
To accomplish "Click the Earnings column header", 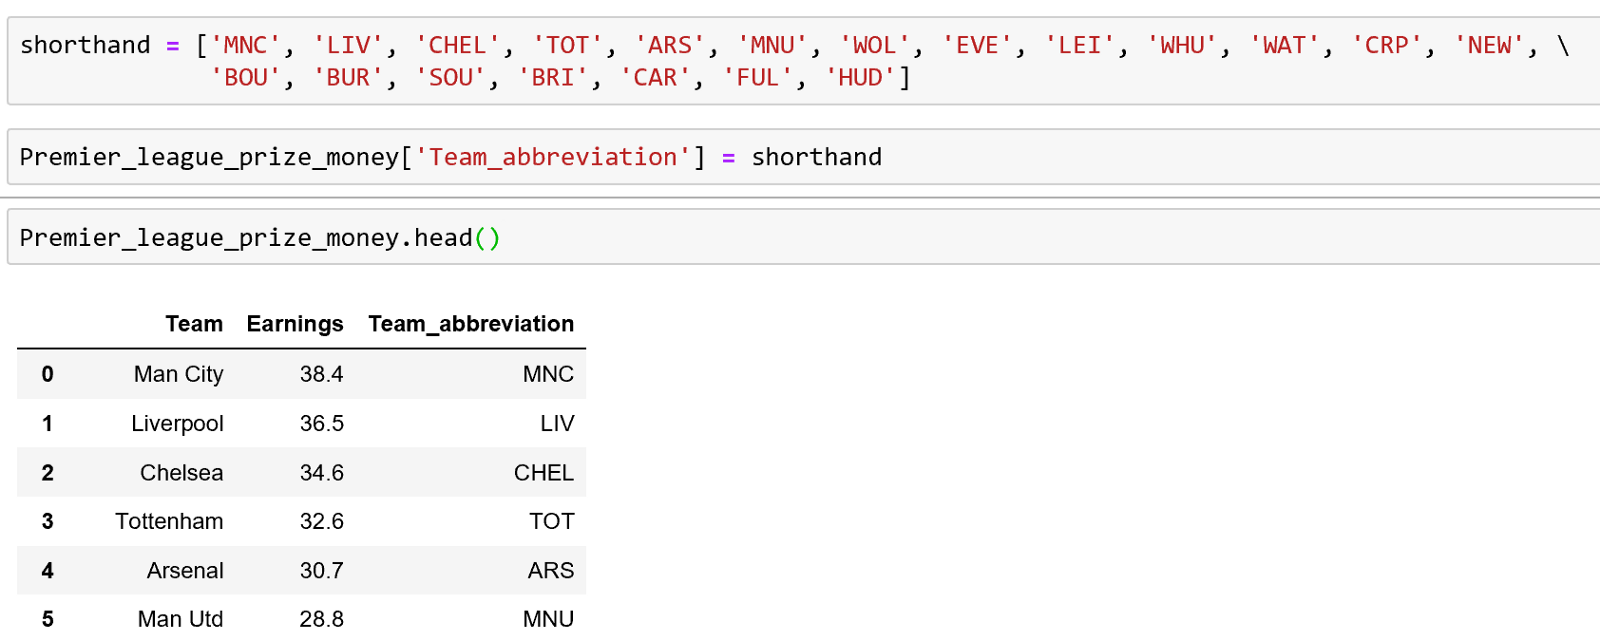I will pyautogui.click(x=294, y=324).
